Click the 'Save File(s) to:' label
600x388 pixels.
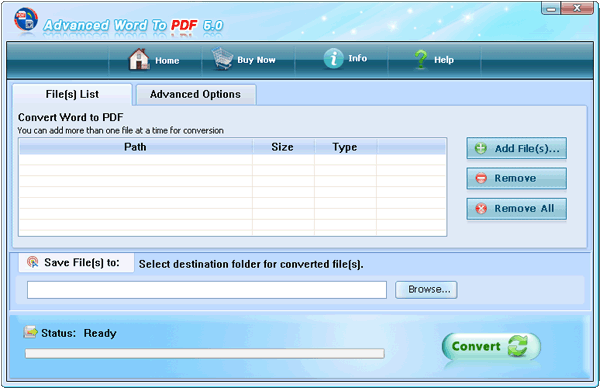tap(82, 262)
